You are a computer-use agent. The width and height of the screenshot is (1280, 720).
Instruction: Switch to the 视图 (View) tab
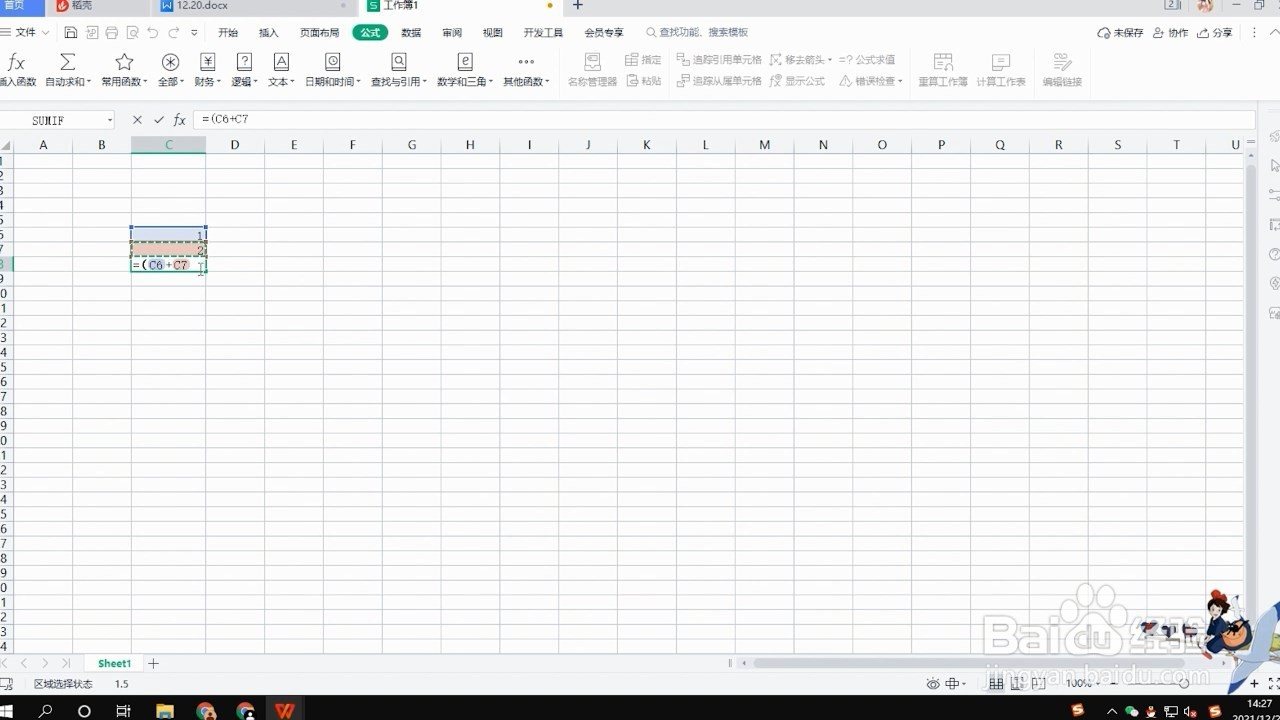[493, 33]
